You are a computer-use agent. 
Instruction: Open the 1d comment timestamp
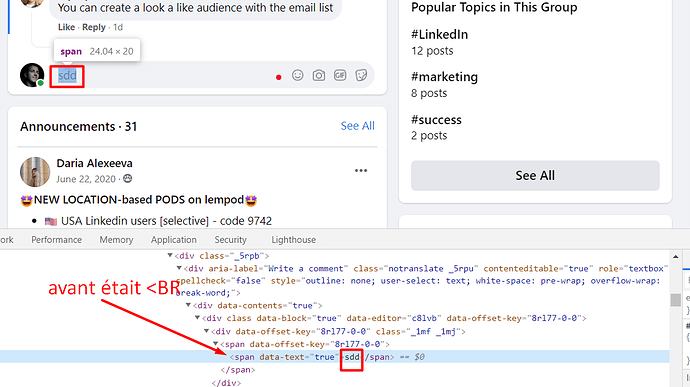[x=118, y=27]
